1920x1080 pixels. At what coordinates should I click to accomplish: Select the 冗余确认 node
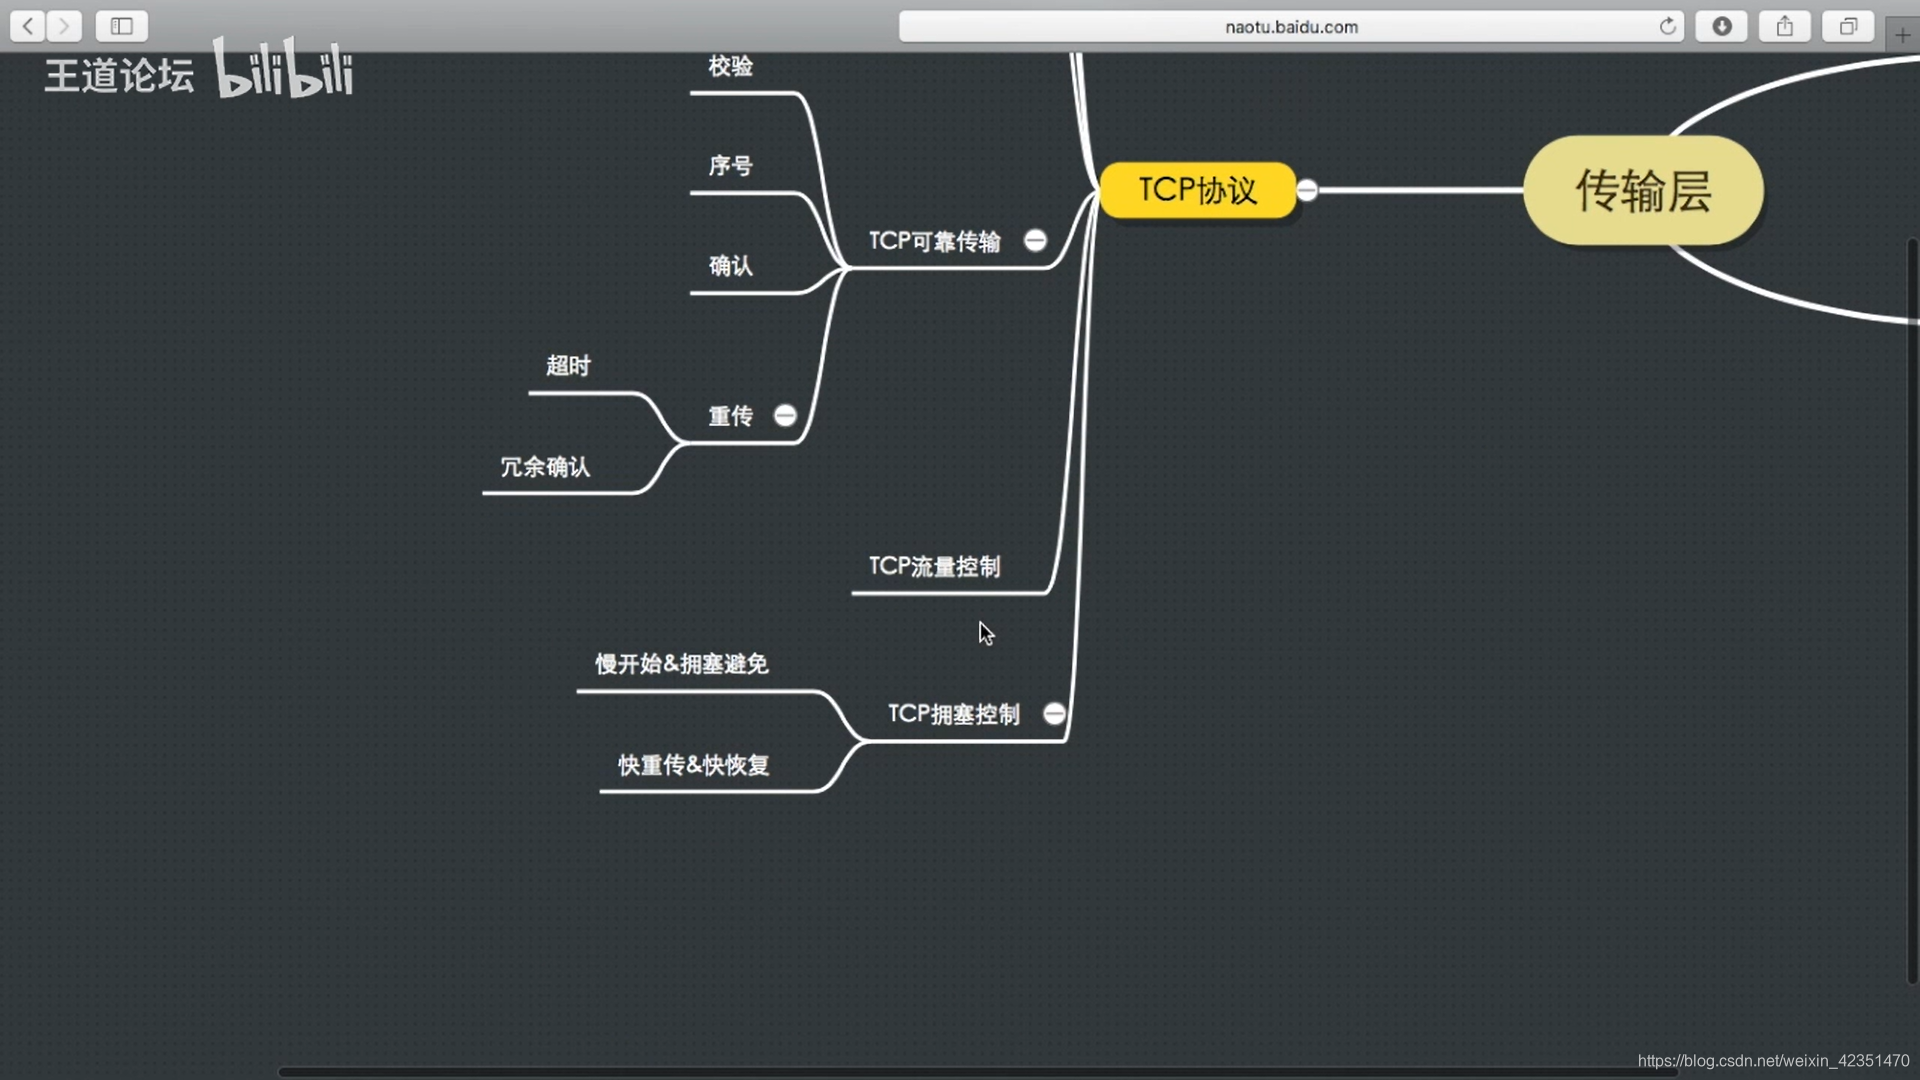(545, 467)
